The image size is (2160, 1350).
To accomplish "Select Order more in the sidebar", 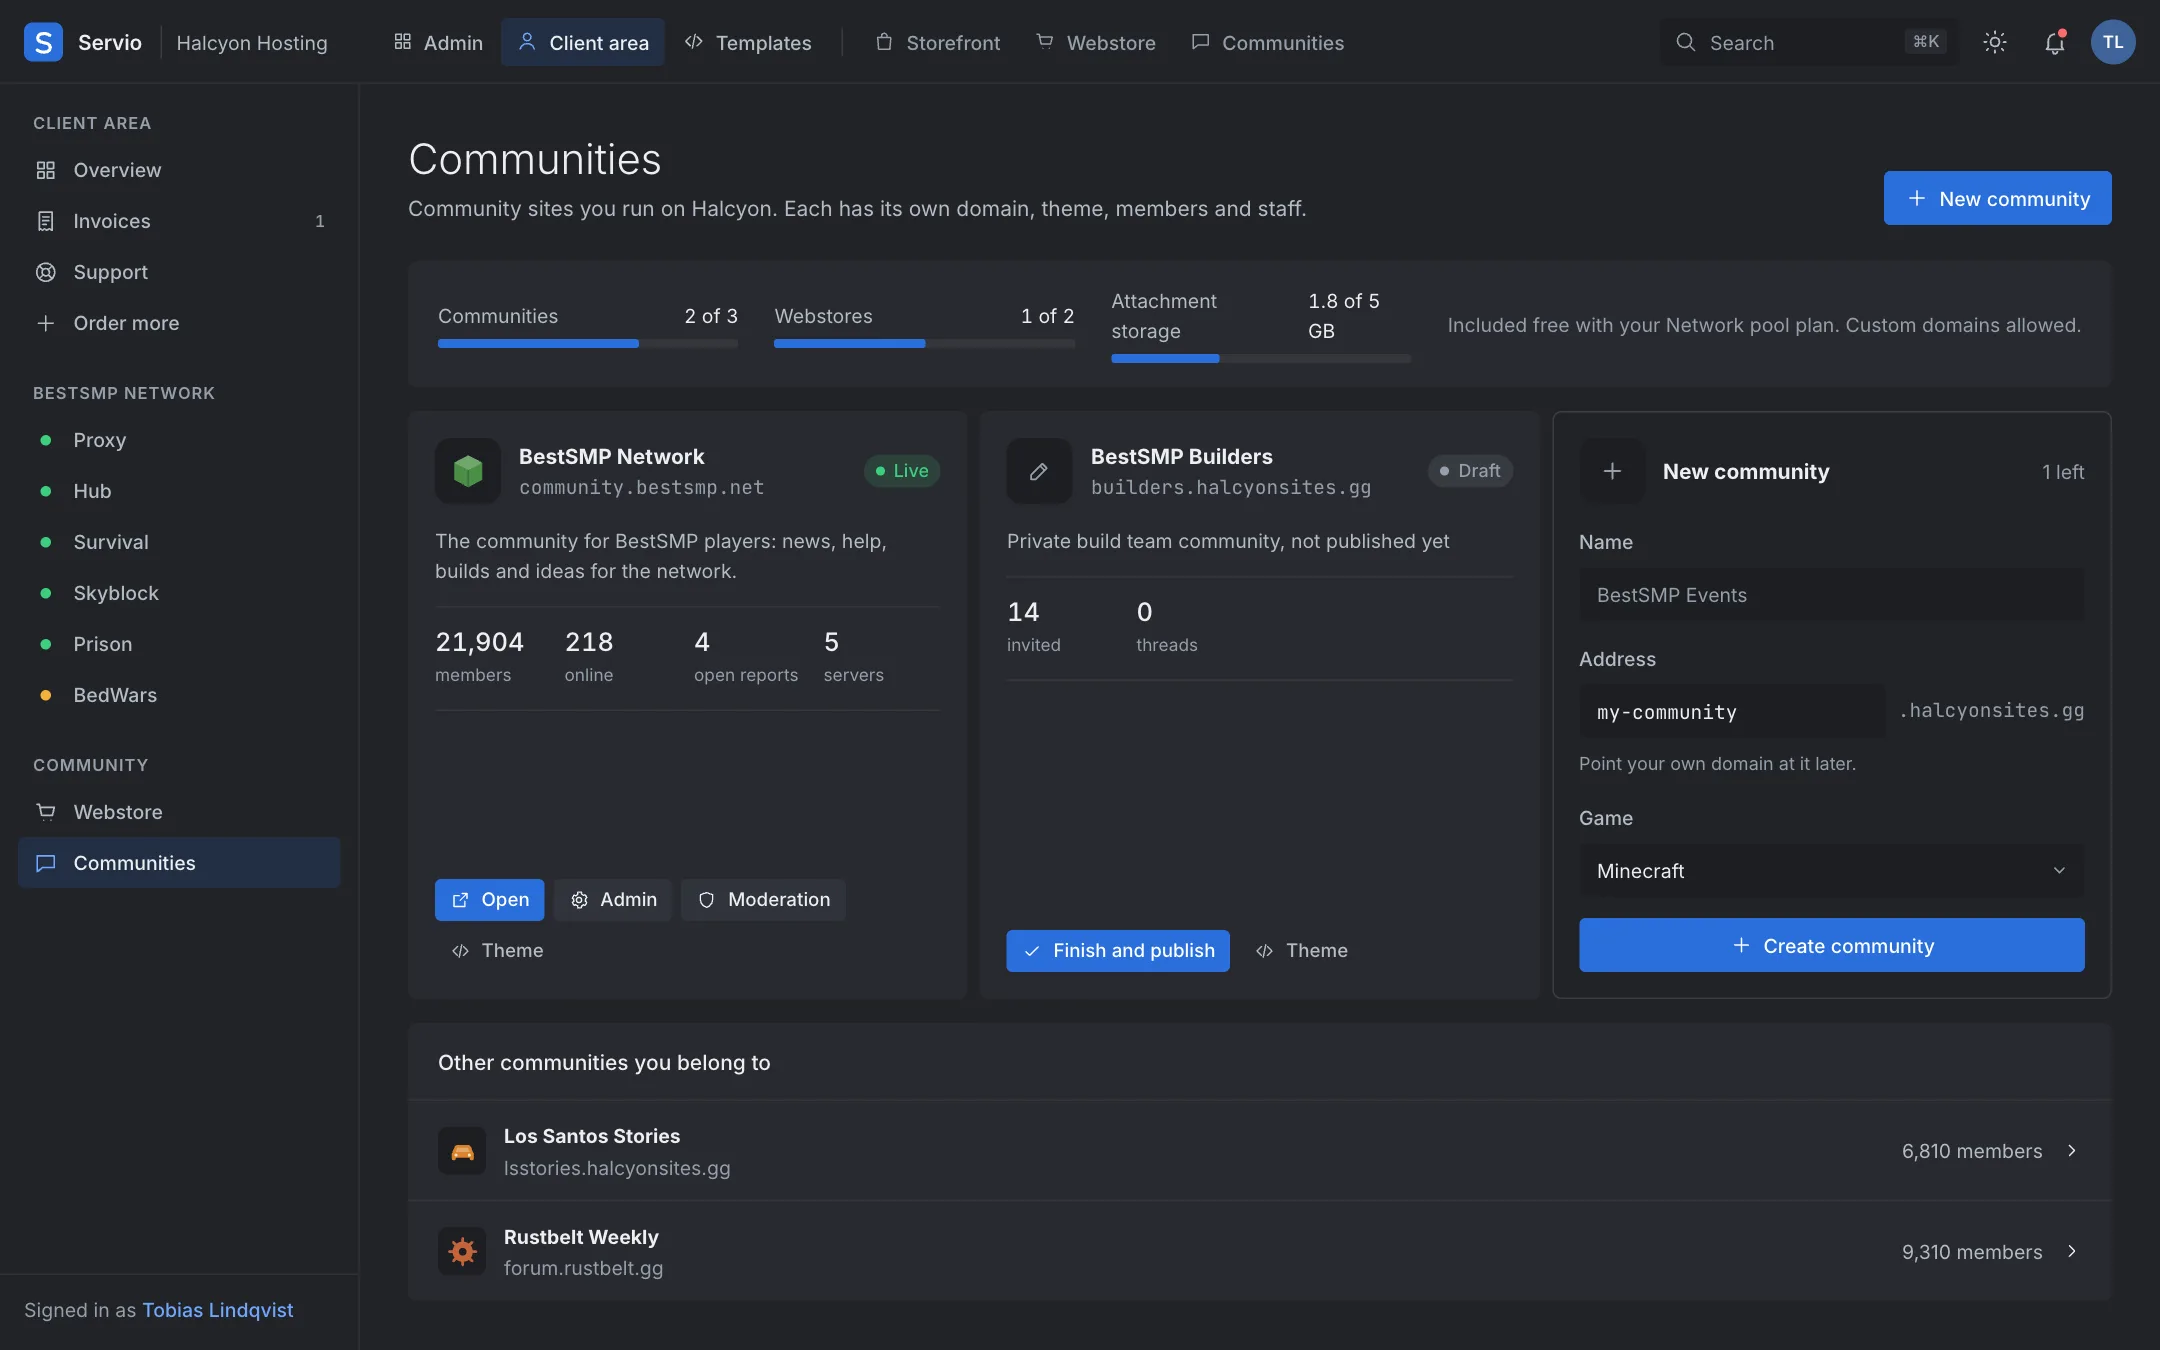I will (179, 323).
